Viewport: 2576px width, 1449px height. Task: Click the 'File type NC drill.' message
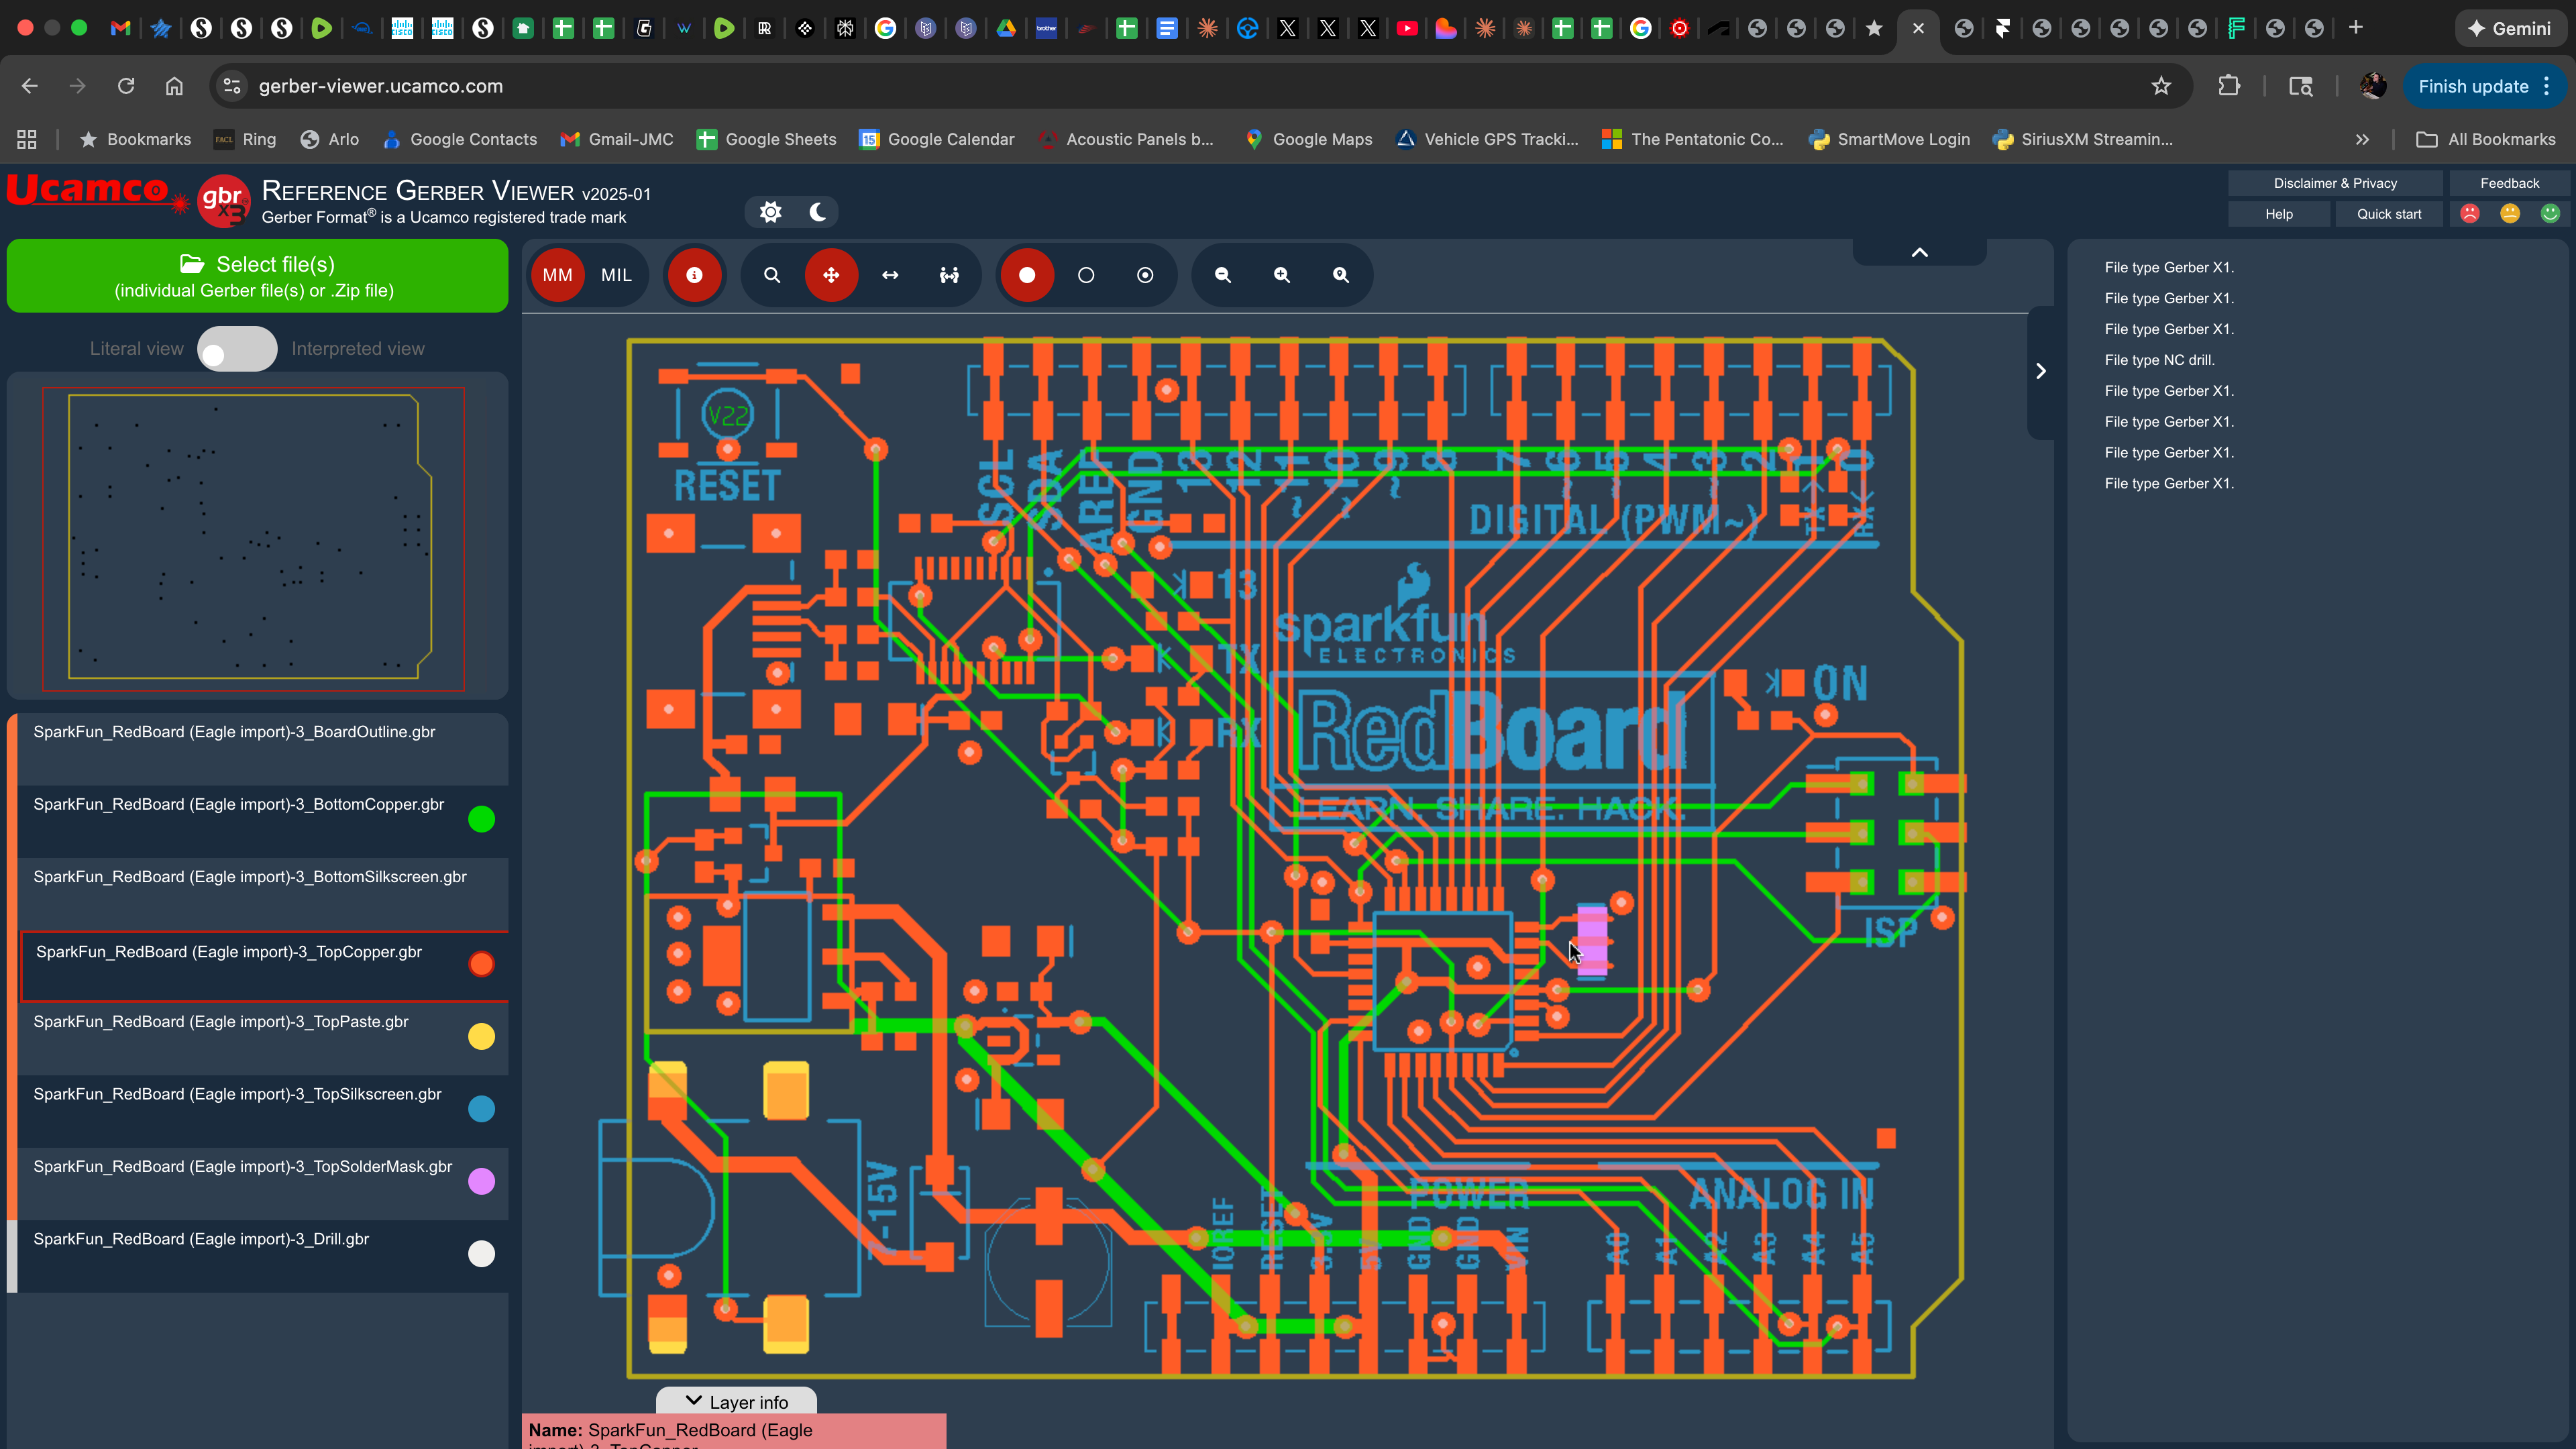tap(2159, 360)
